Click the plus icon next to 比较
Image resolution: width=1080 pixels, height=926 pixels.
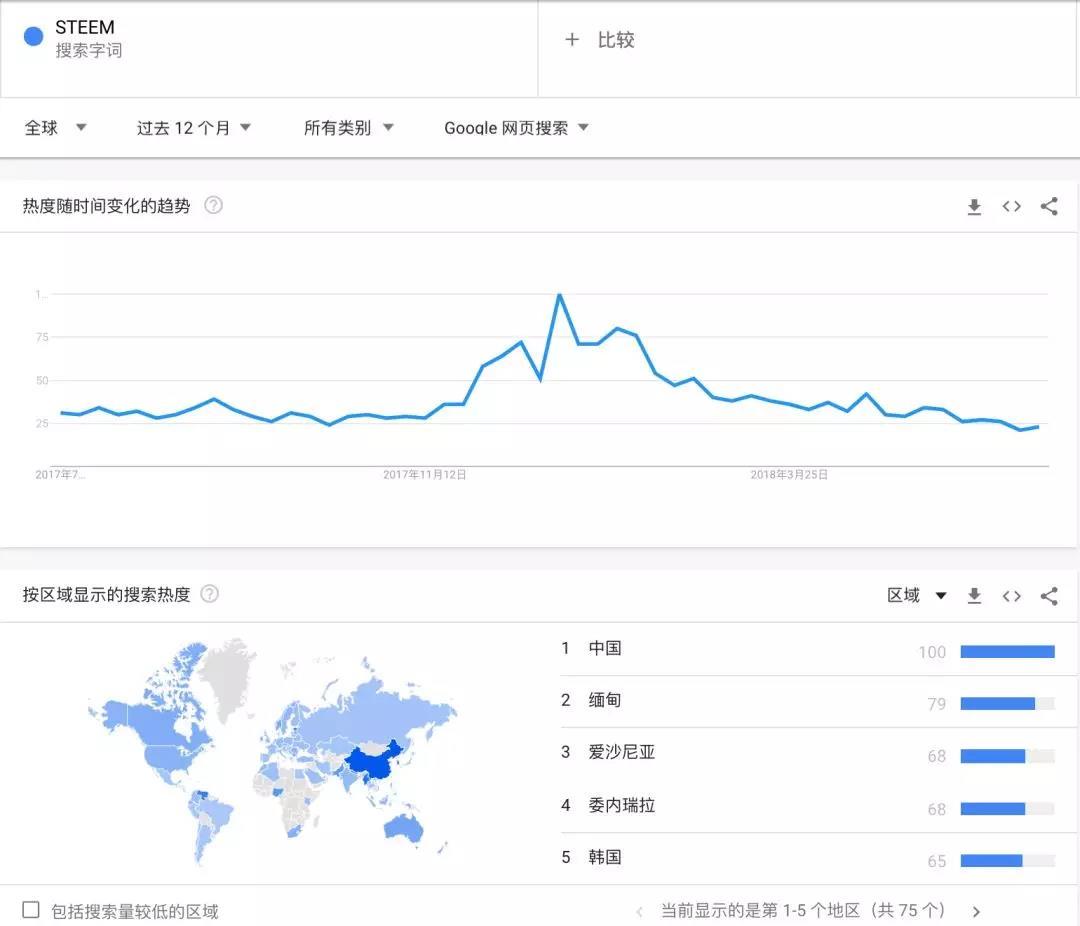point(572,40)
